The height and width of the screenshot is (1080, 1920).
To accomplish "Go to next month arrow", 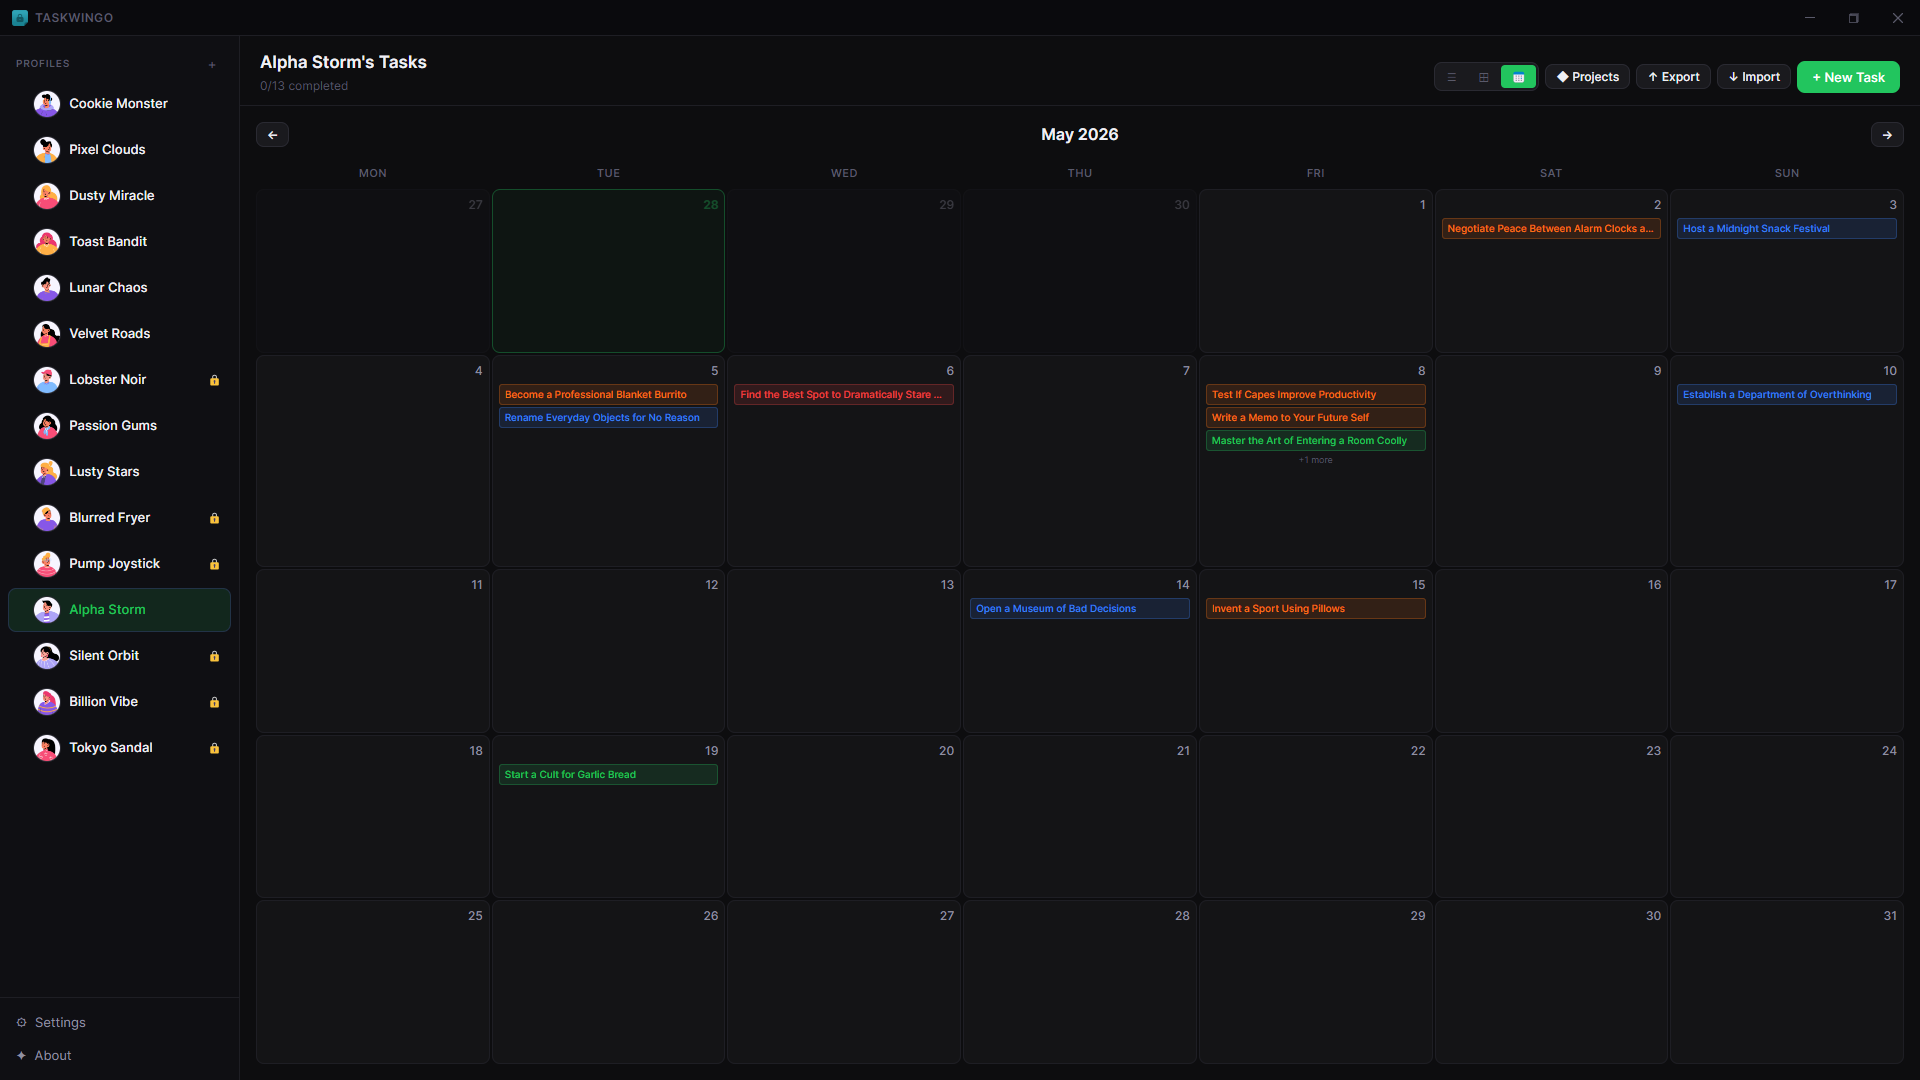I will point(1886,135).
